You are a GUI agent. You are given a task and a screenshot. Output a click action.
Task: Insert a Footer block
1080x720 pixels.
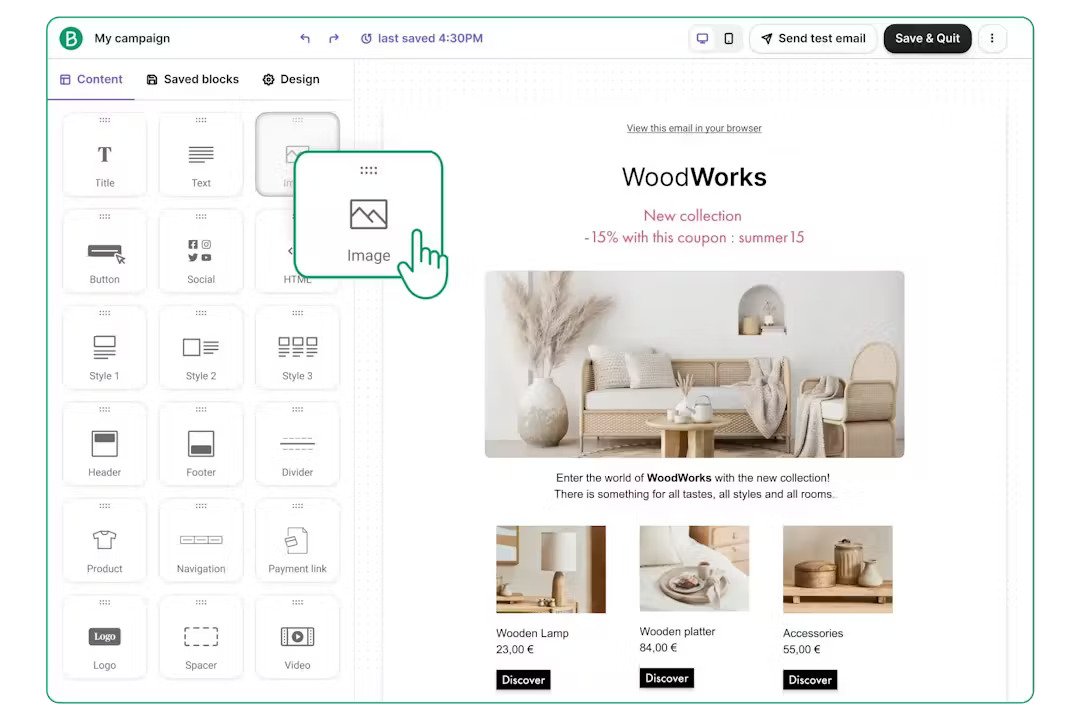coord(201,444)
